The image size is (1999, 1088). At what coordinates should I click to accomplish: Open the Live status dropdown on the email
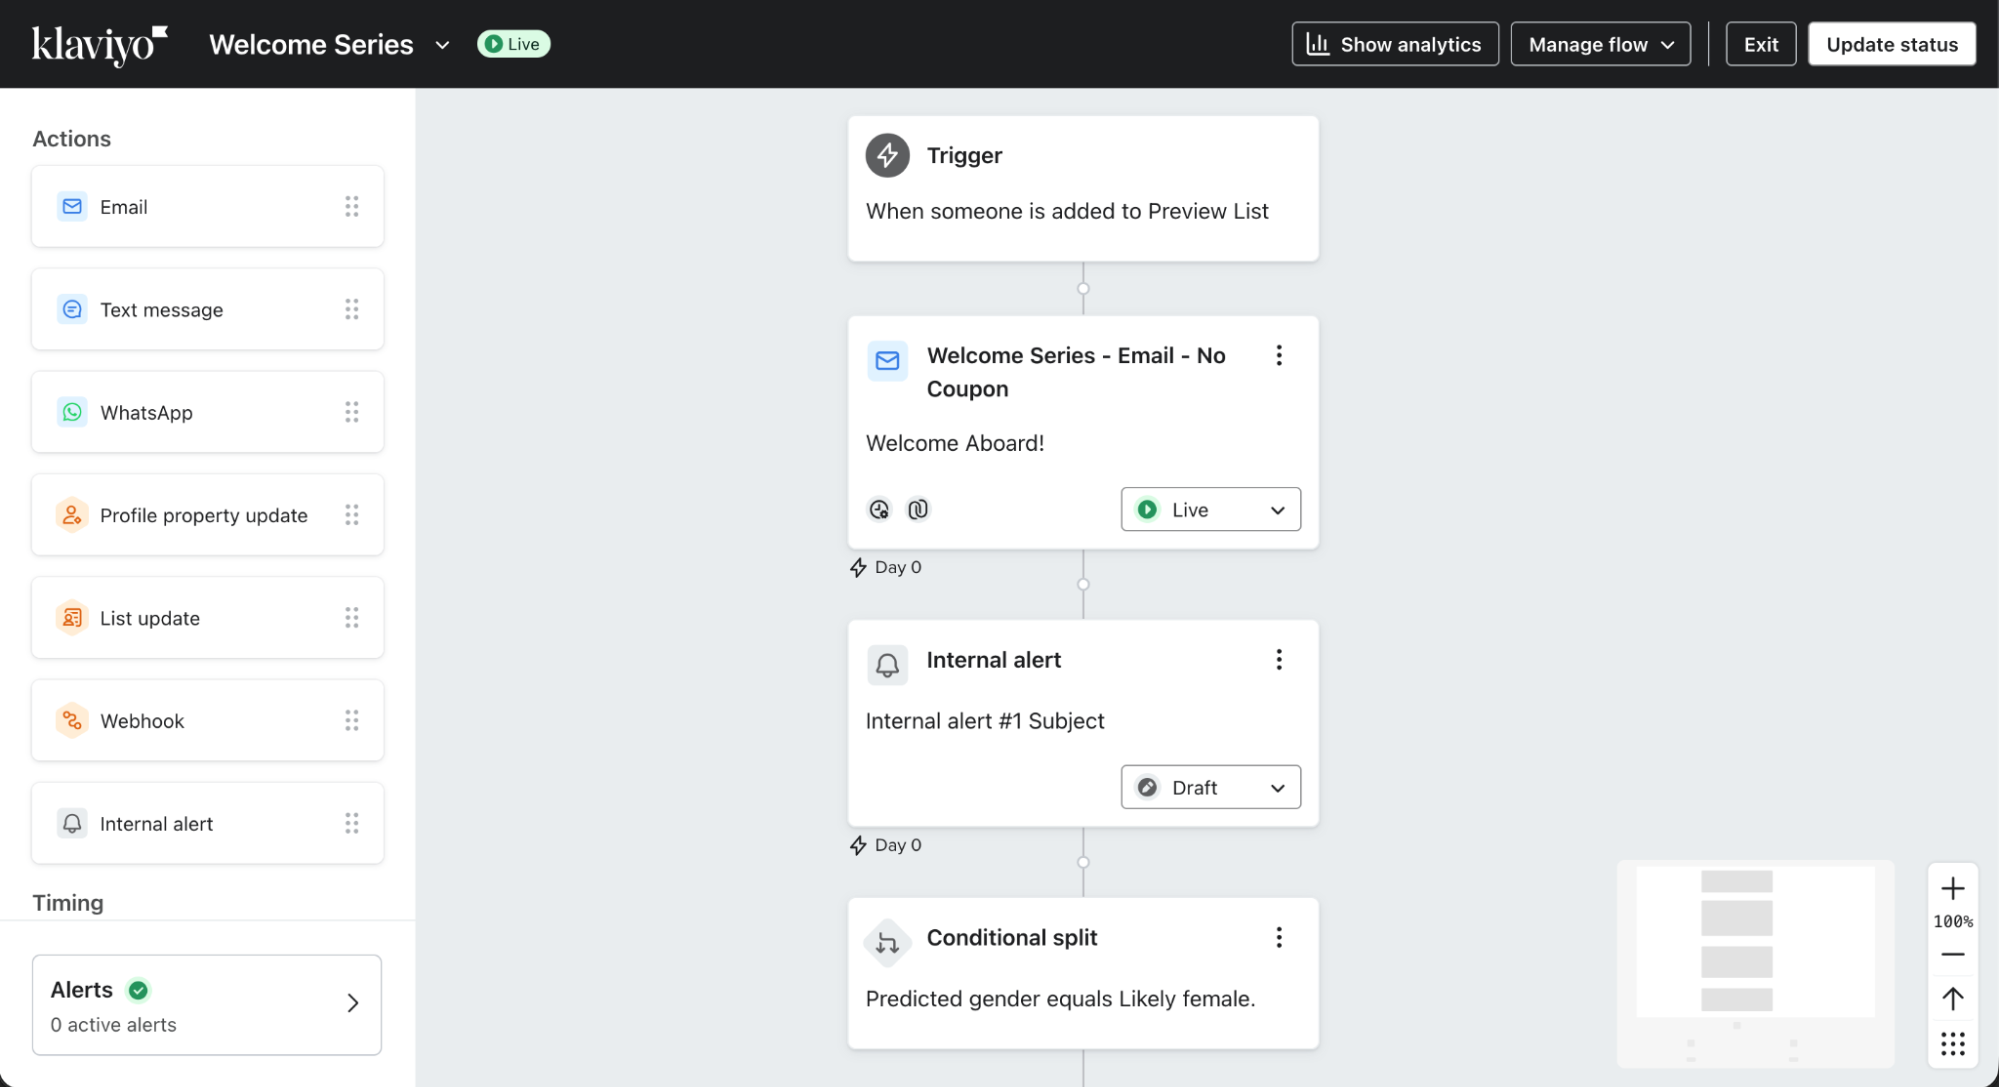1210,509
